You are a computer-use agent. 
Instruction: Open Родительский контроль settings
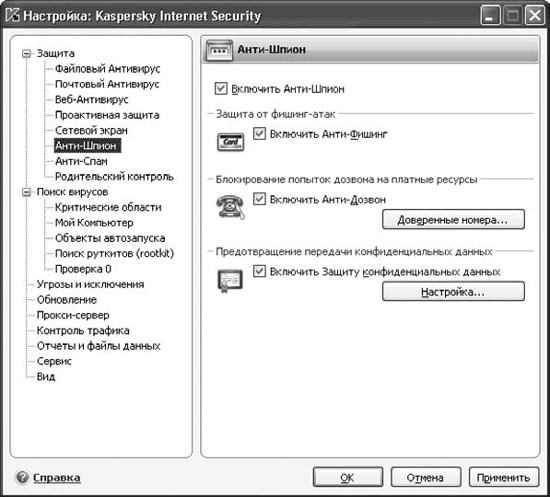(114, 176)
